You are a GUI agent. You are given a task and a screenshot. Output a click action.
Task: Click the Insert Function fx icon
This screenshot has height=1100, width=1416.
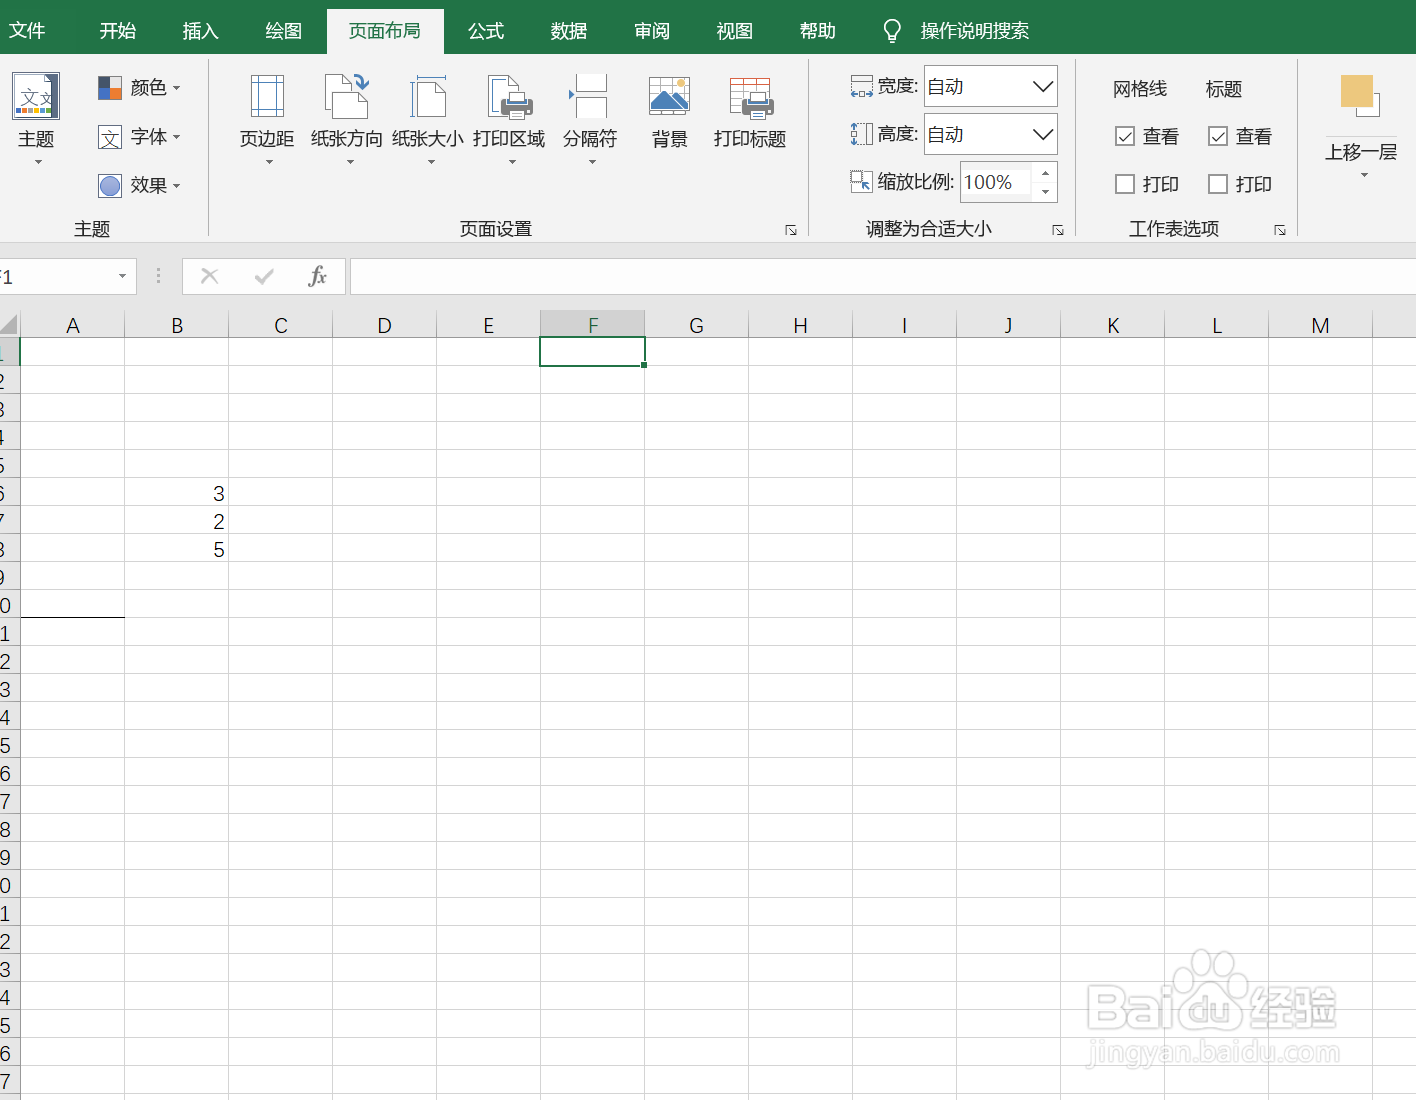[317, 276]
